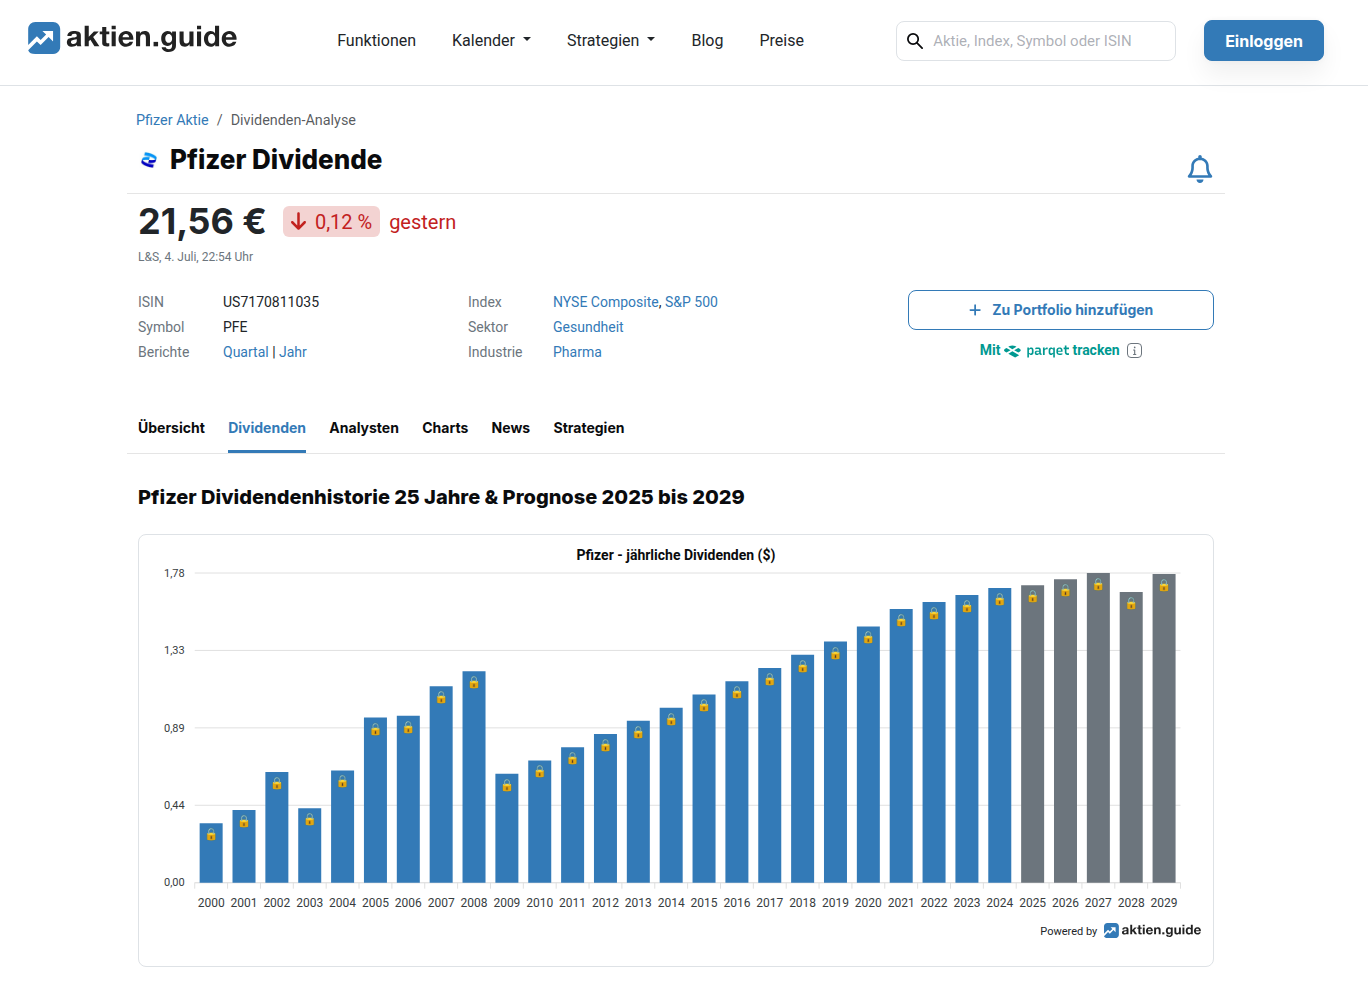Click the ISIN value US7170811035
This screenshot has height=986, width=1368.
271,302
